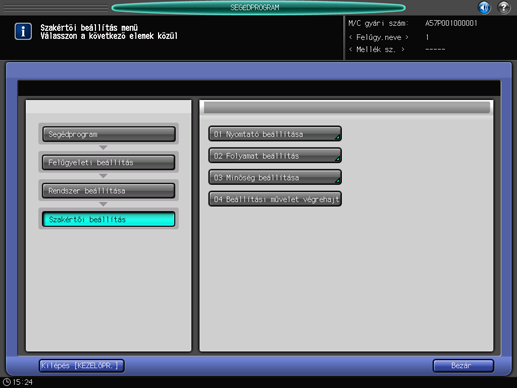517x388 pixels.
Task: Open the help question mark icon
Action: [504, 7]
